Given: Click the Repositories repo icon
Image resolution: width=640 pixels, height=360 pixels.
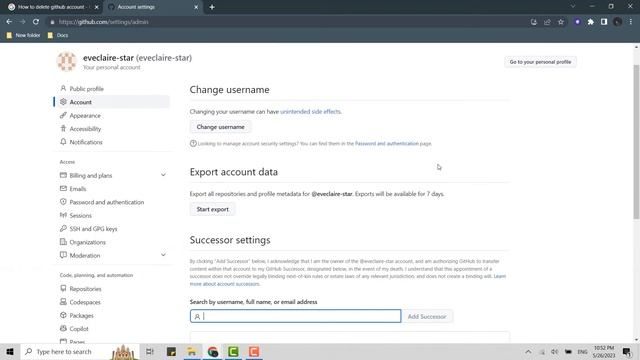Looking at the screenshot, I should [x=63, y=288].
